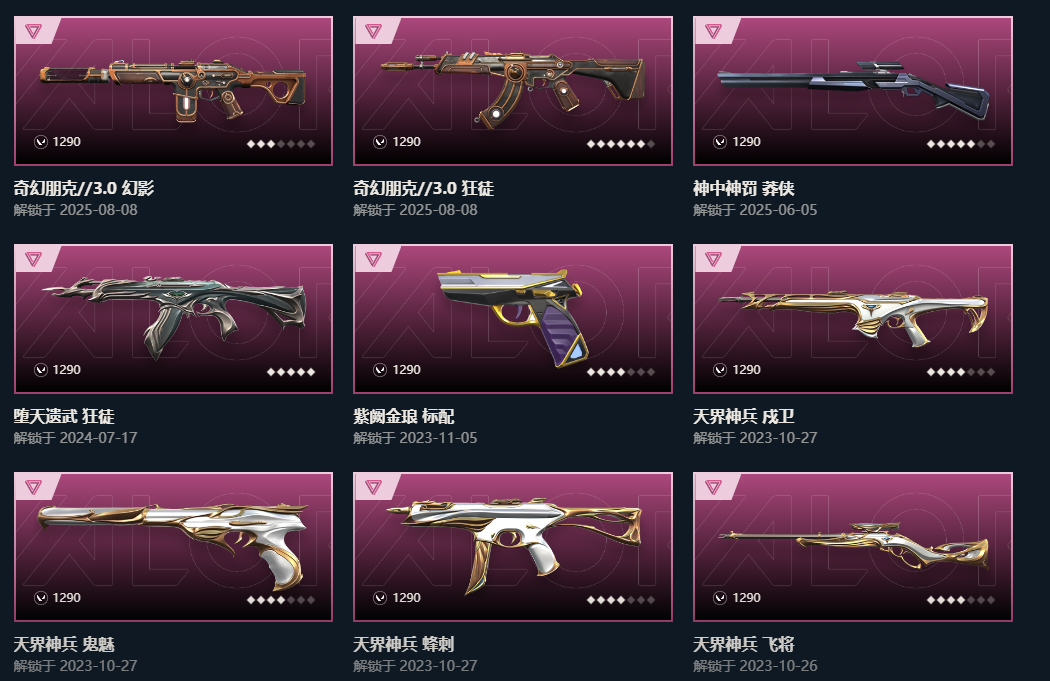The width and height of the screenshot is (1050, 681).
Task: Click the title text 紫阙金琅 标配
Action: point(404,417)
